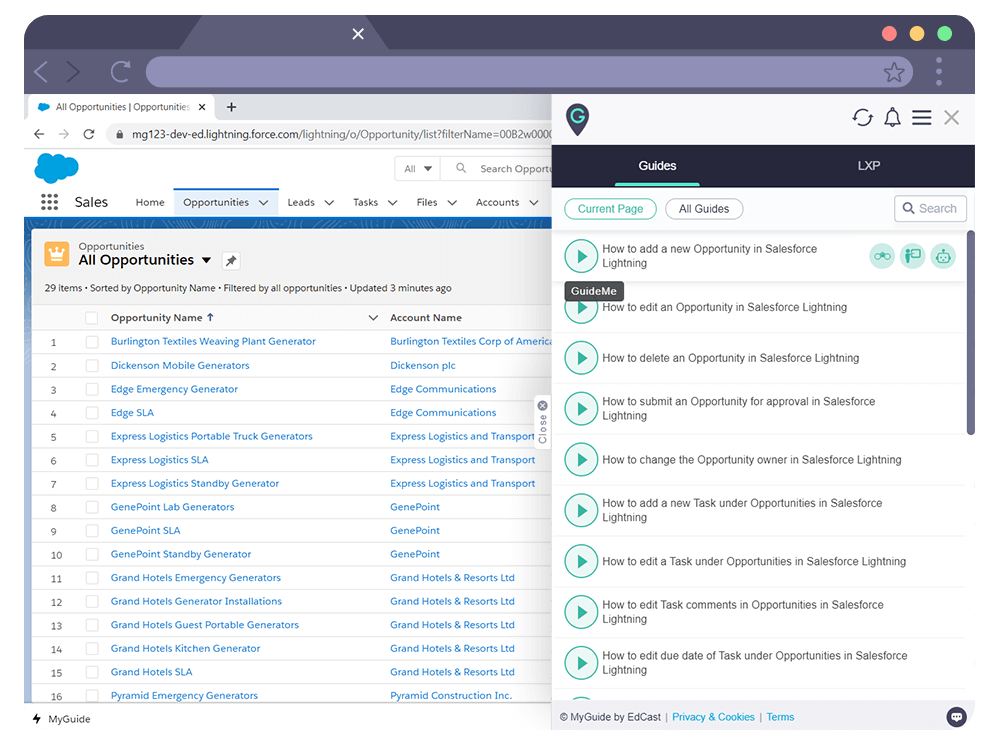This screenshot has height=756, width=1000.
Task: Open Opportunity Name column actions chevron
Action: (373, 318)
